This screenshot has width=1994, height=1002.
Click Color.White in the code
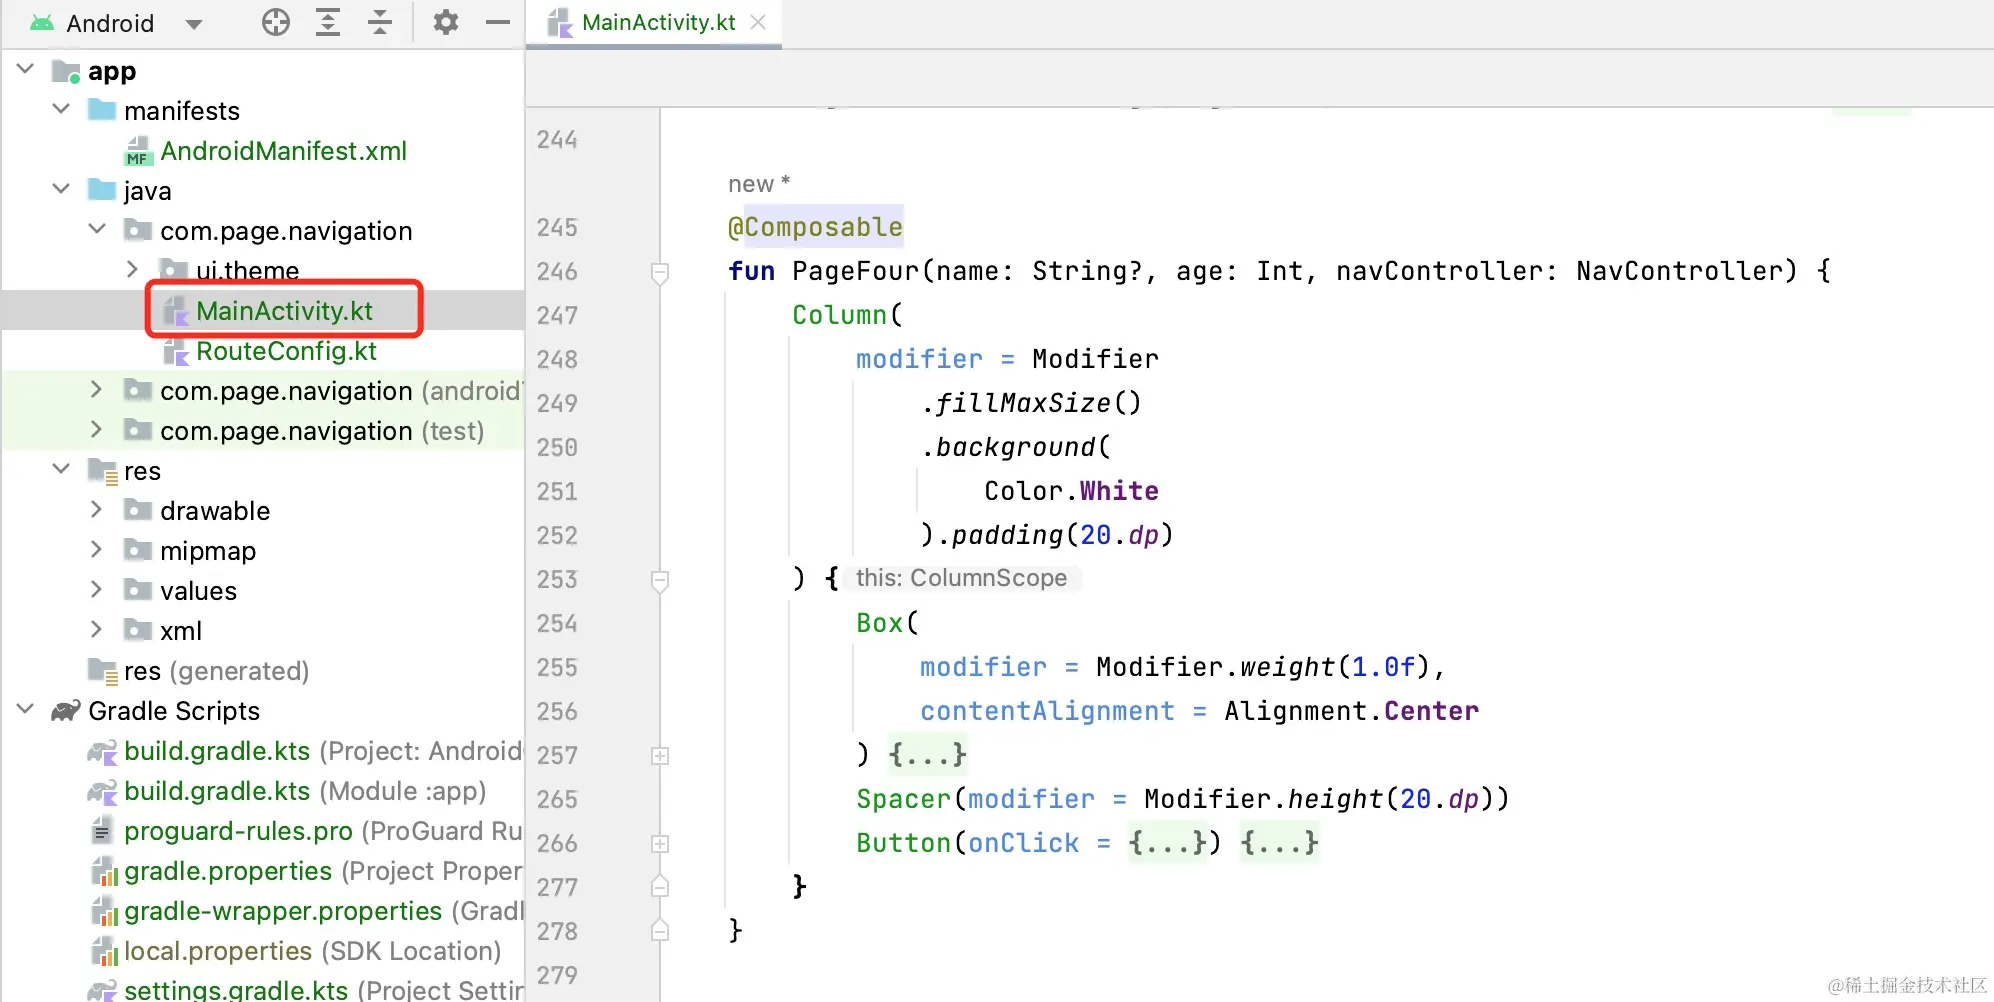[1071, 491]
